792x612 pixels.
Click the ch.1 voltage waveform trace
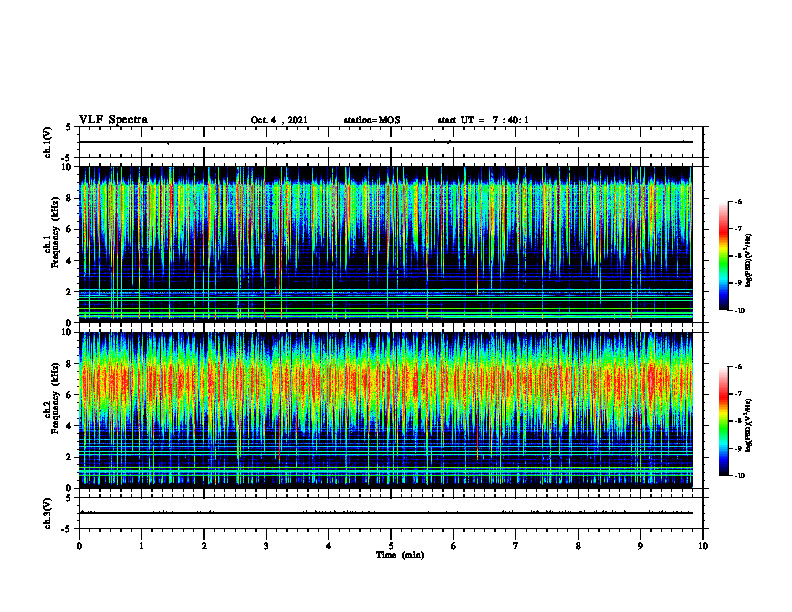386,142
